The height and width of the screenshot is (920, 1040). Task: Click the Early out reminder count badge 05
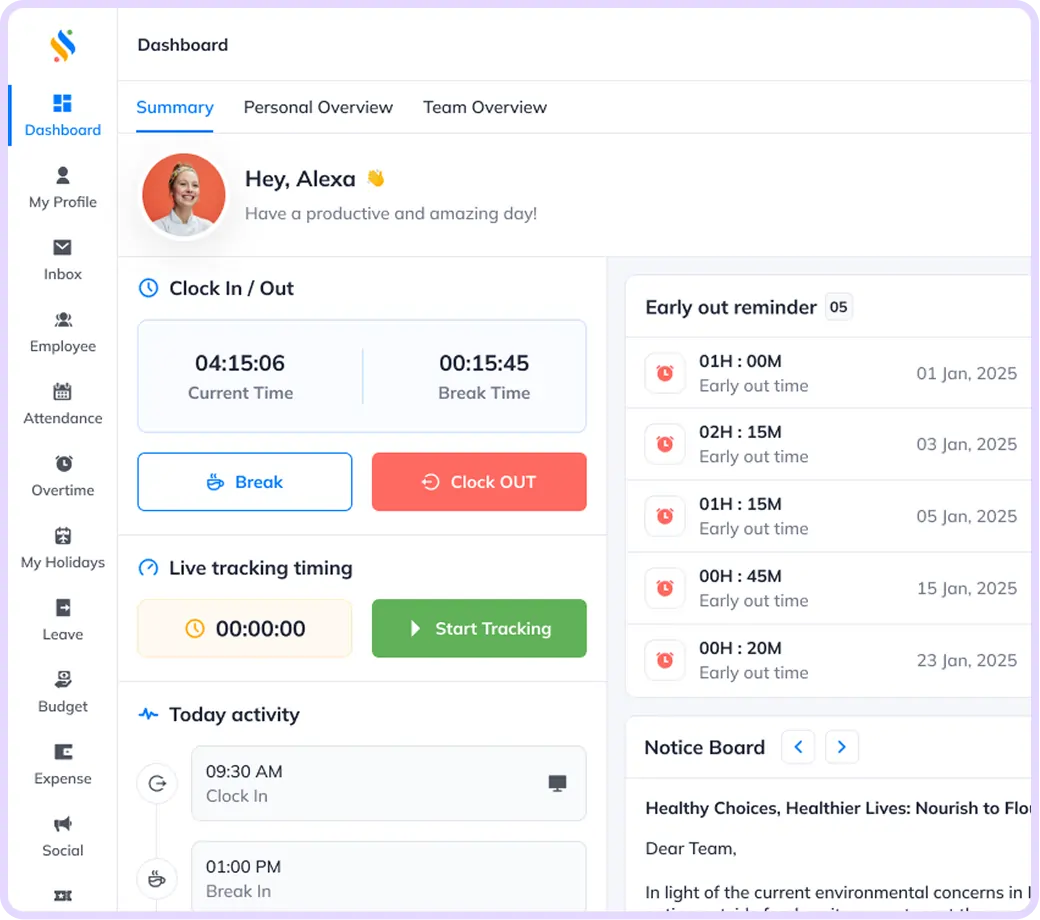coord(838,307)
